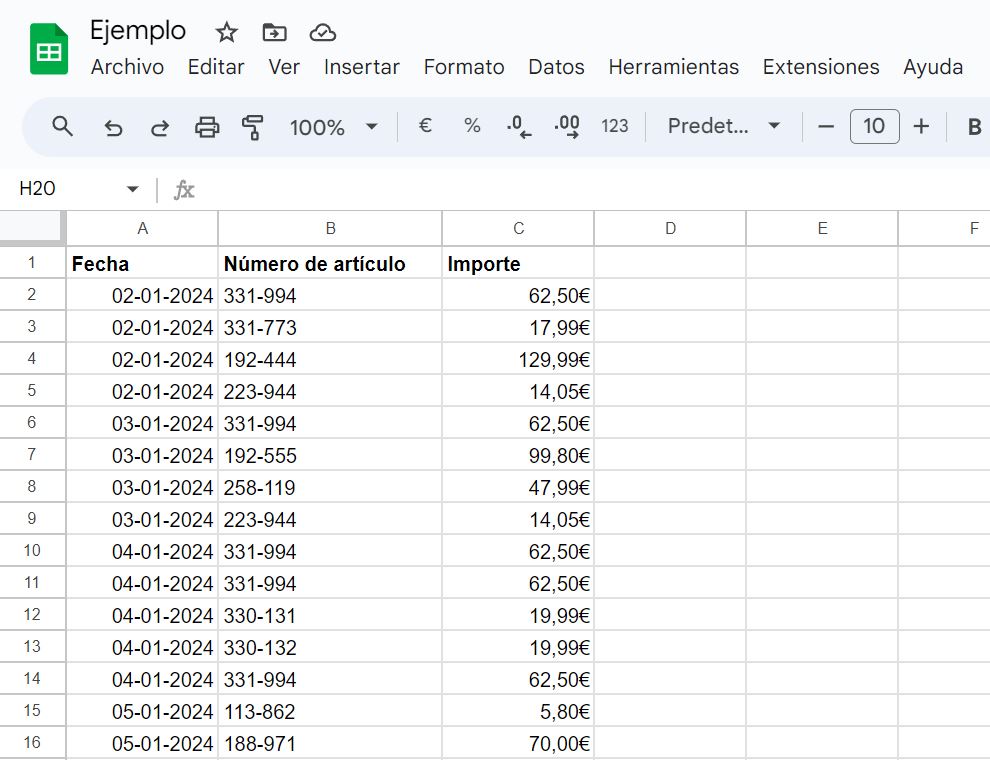990x760 pixels.
Task: Increase decimal places
Action: click(x=567, y=126)
